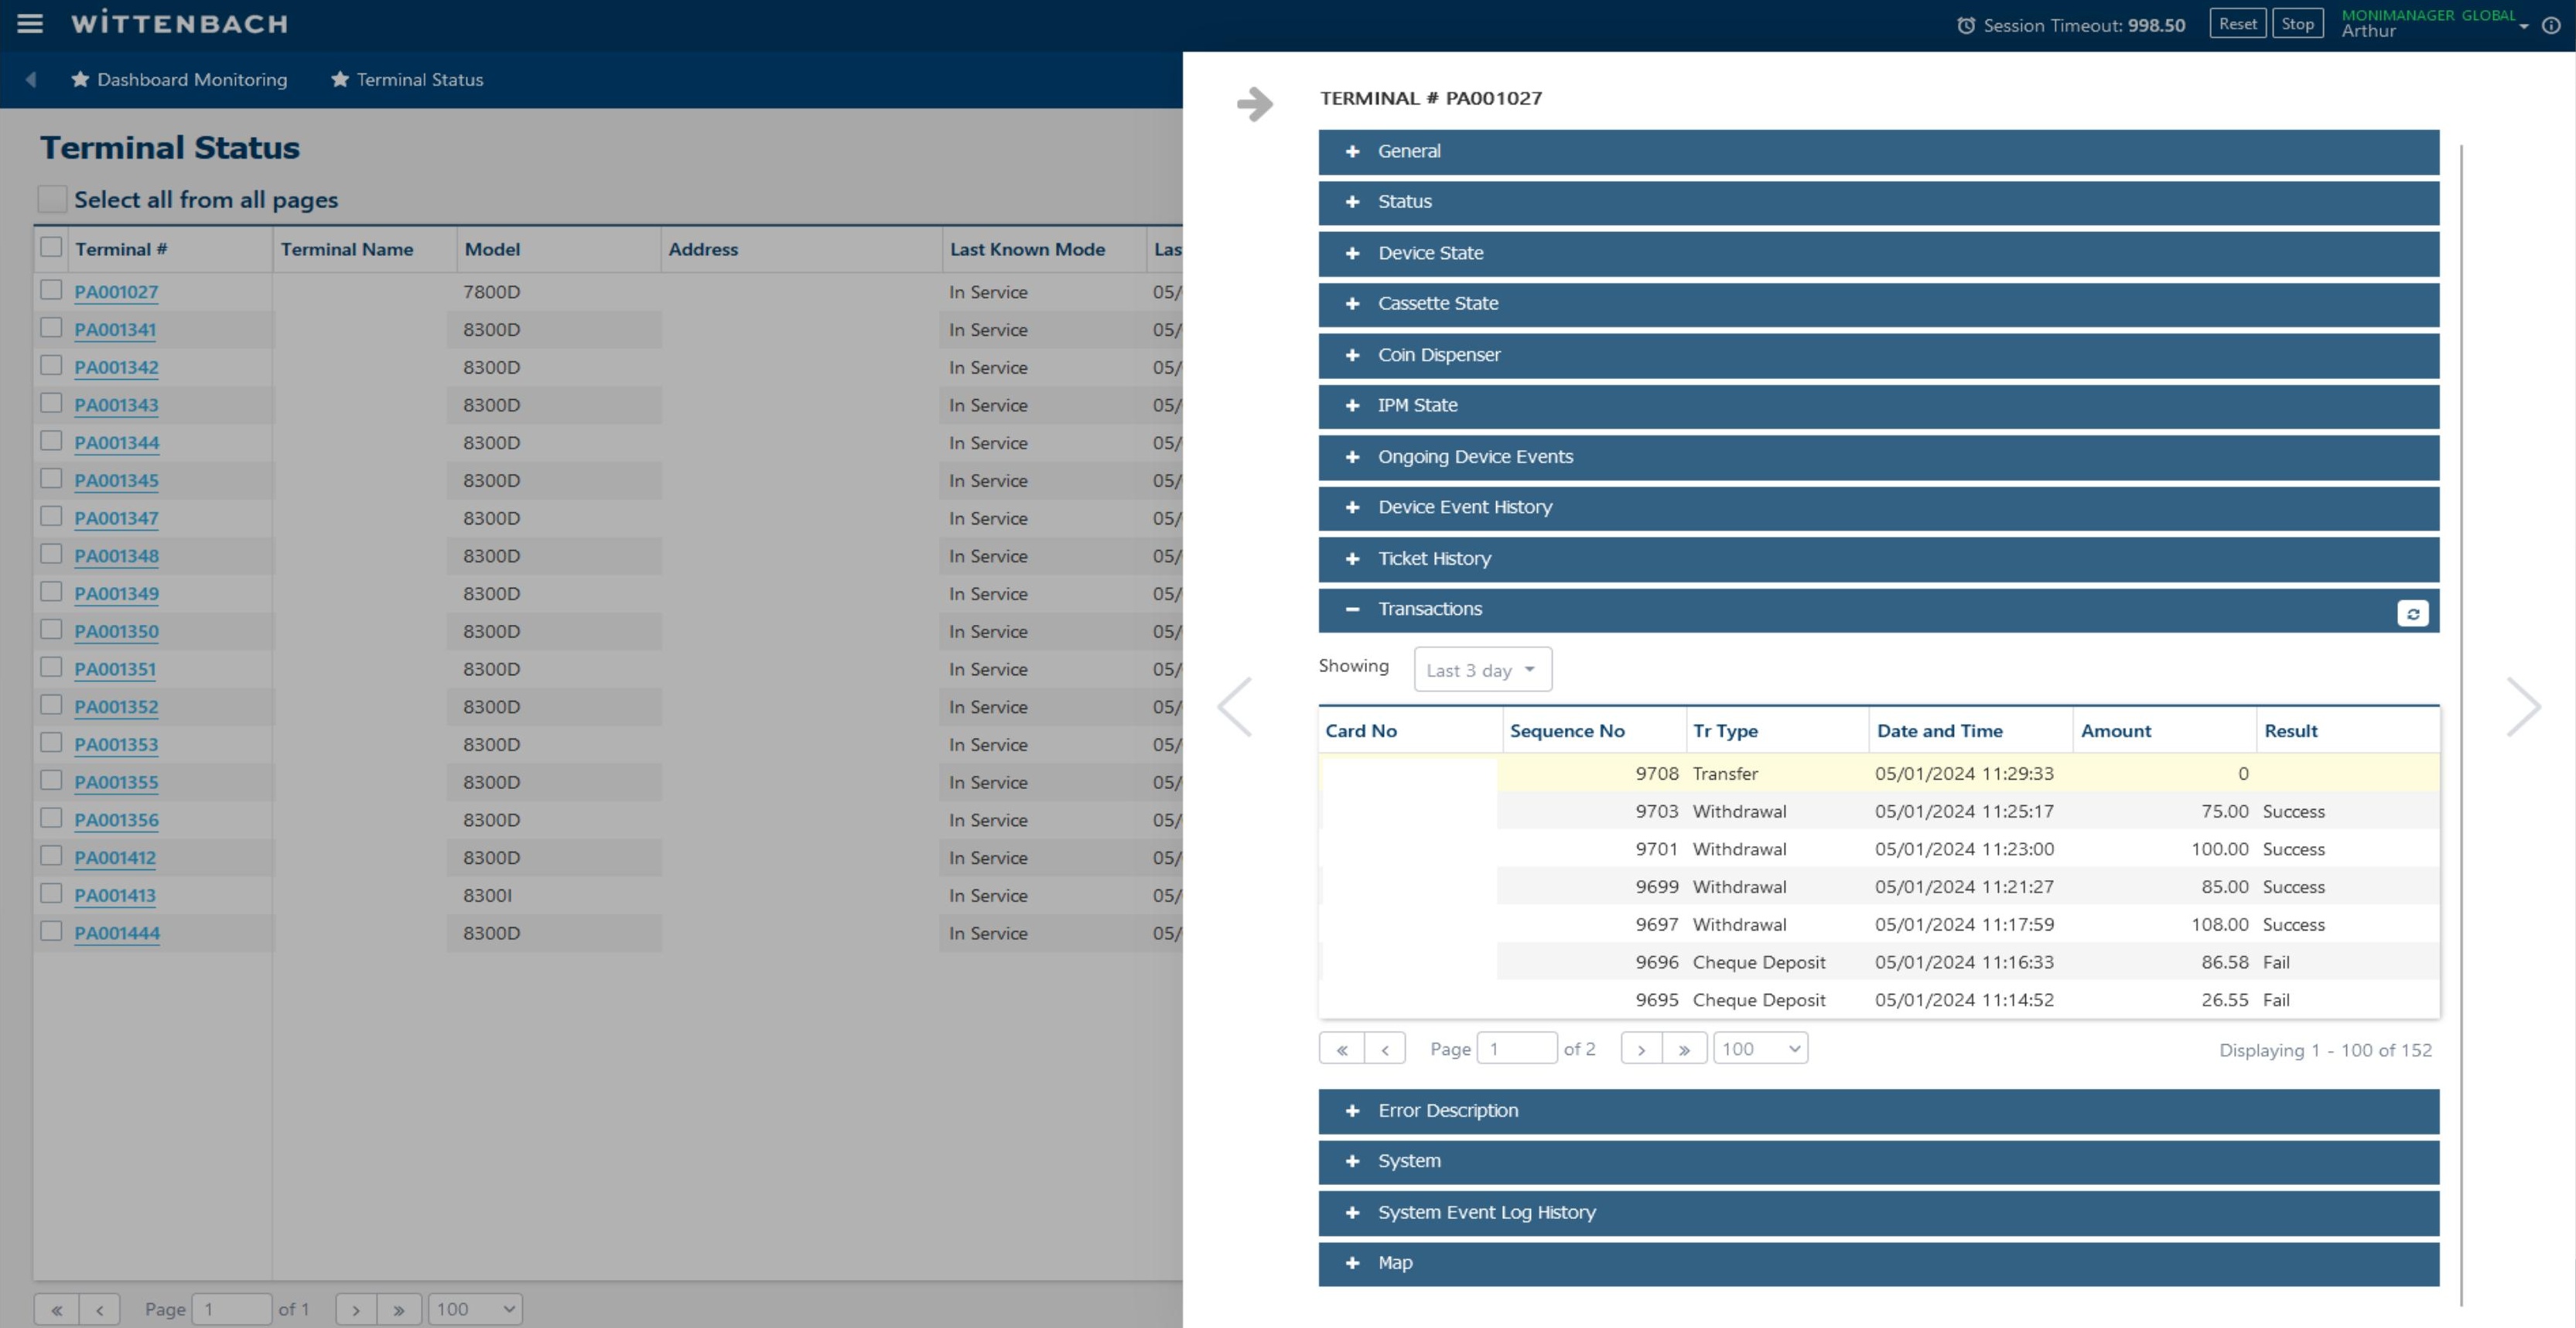The height and width of the screenshot is (1328, 2576).
Task: Open transactions page size dropdown
Action: coord(1760,1048)
